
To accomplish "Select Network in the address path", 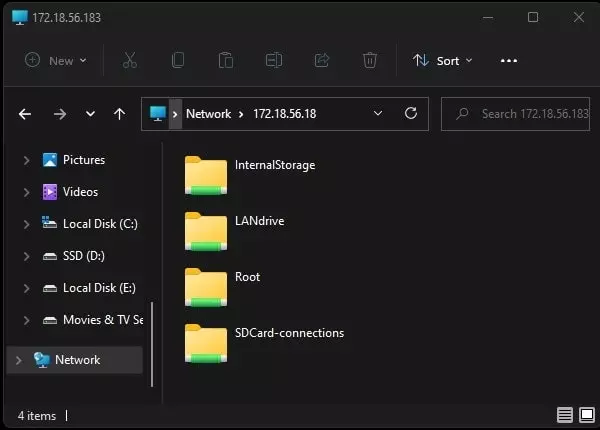I will [209, 114].
